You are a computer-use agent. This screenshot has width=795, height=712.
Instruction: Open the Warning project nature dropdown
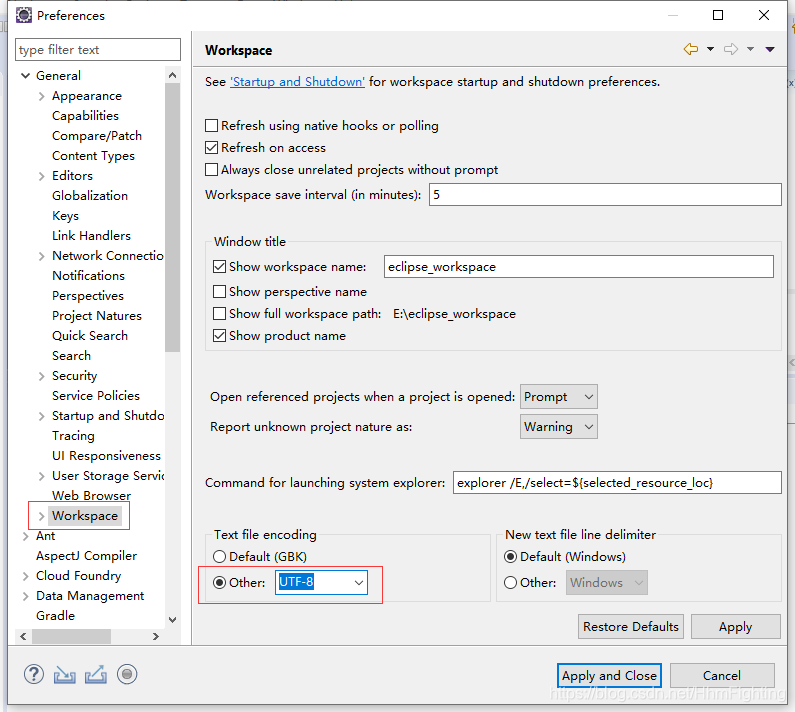(559, 426)
